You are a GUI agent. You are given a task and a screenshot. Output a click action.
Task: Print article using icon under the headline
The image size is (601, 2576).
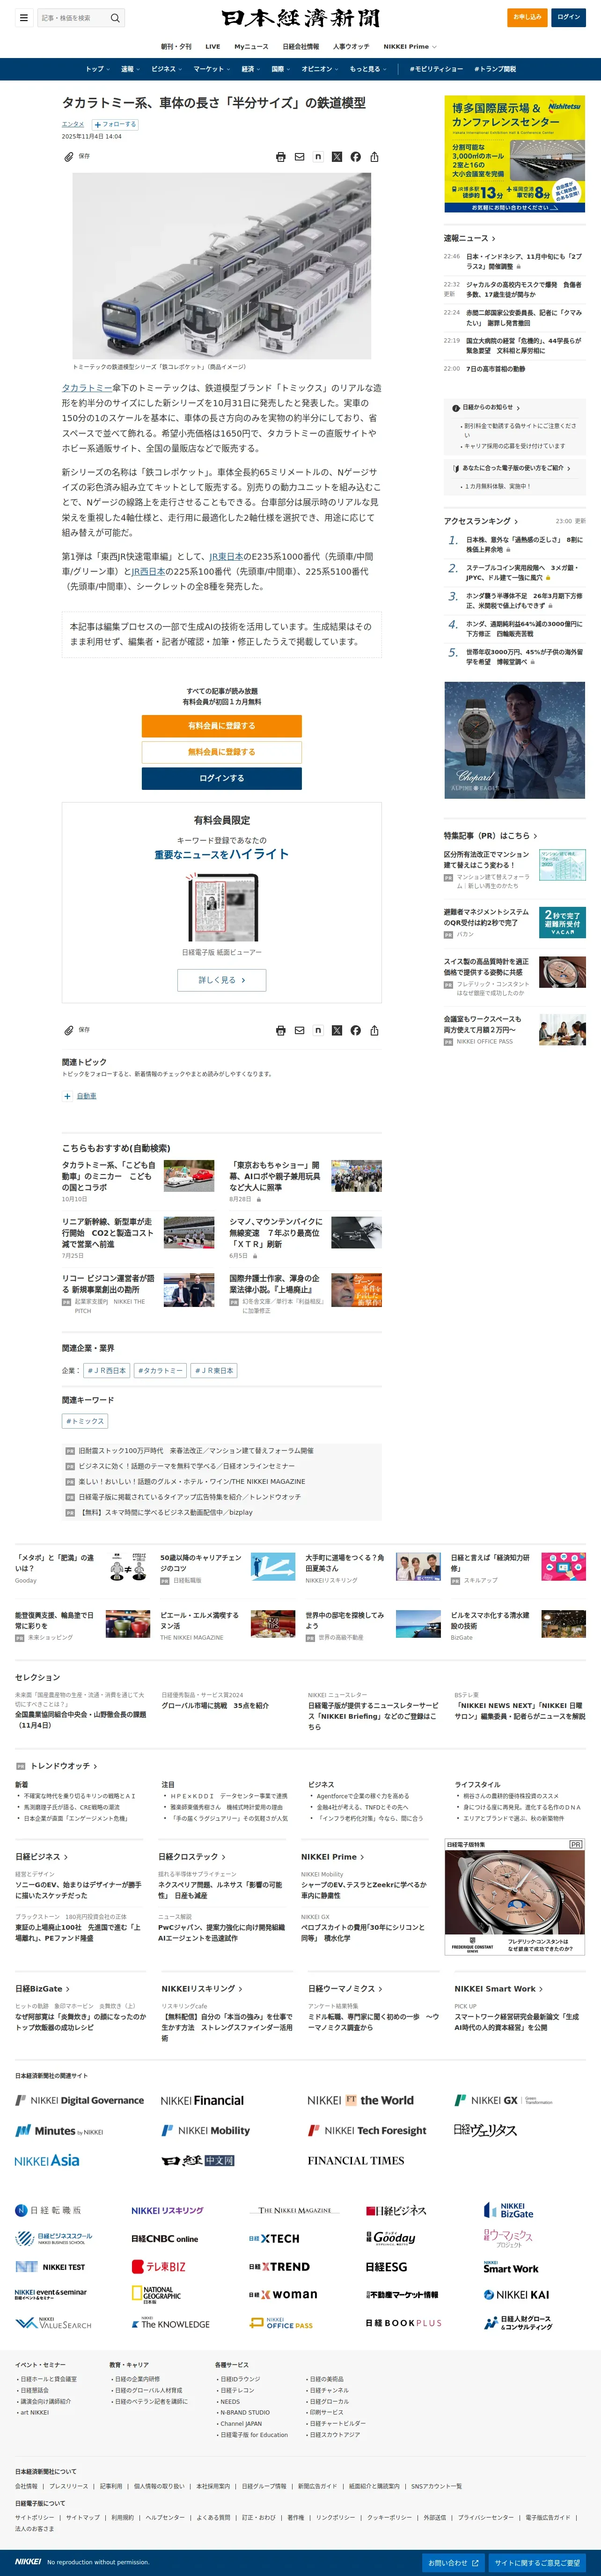[281, 157]
